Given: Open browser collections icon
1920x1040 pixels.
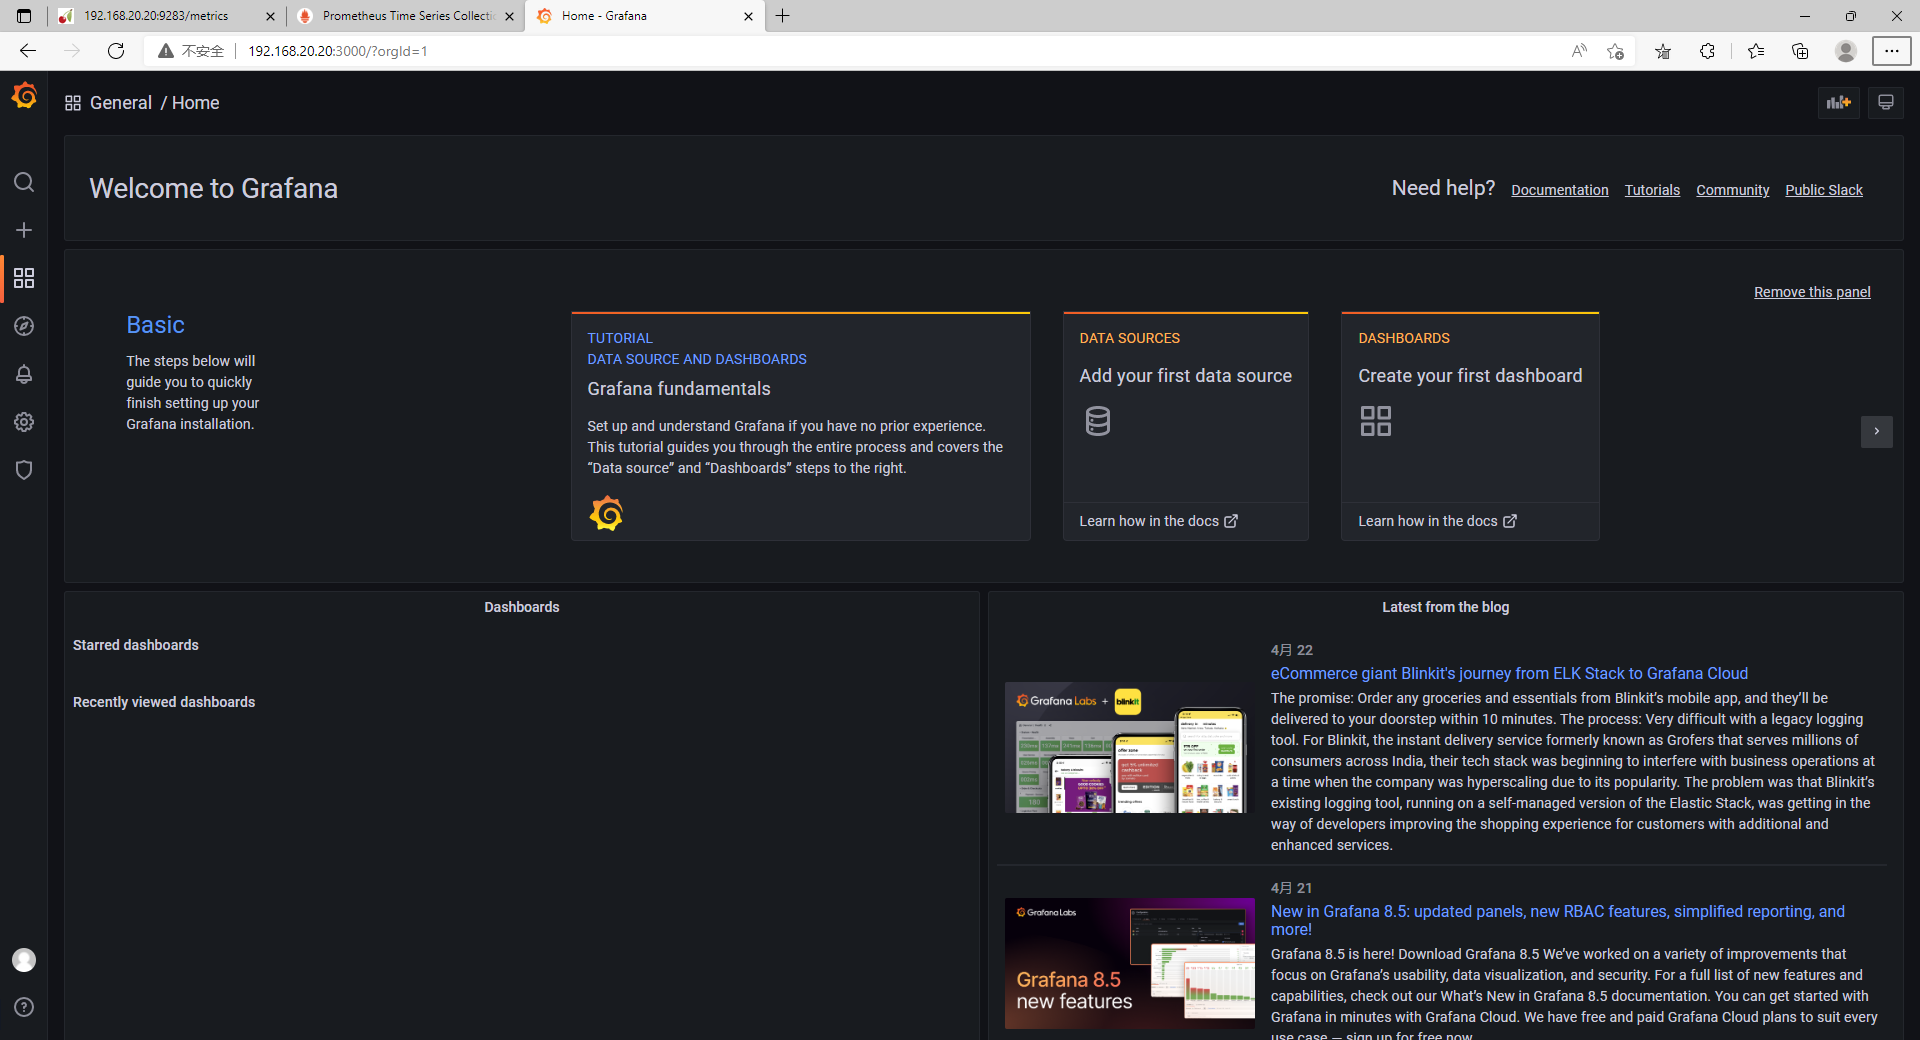Looking at the screenshot, I should point(1800,51).
